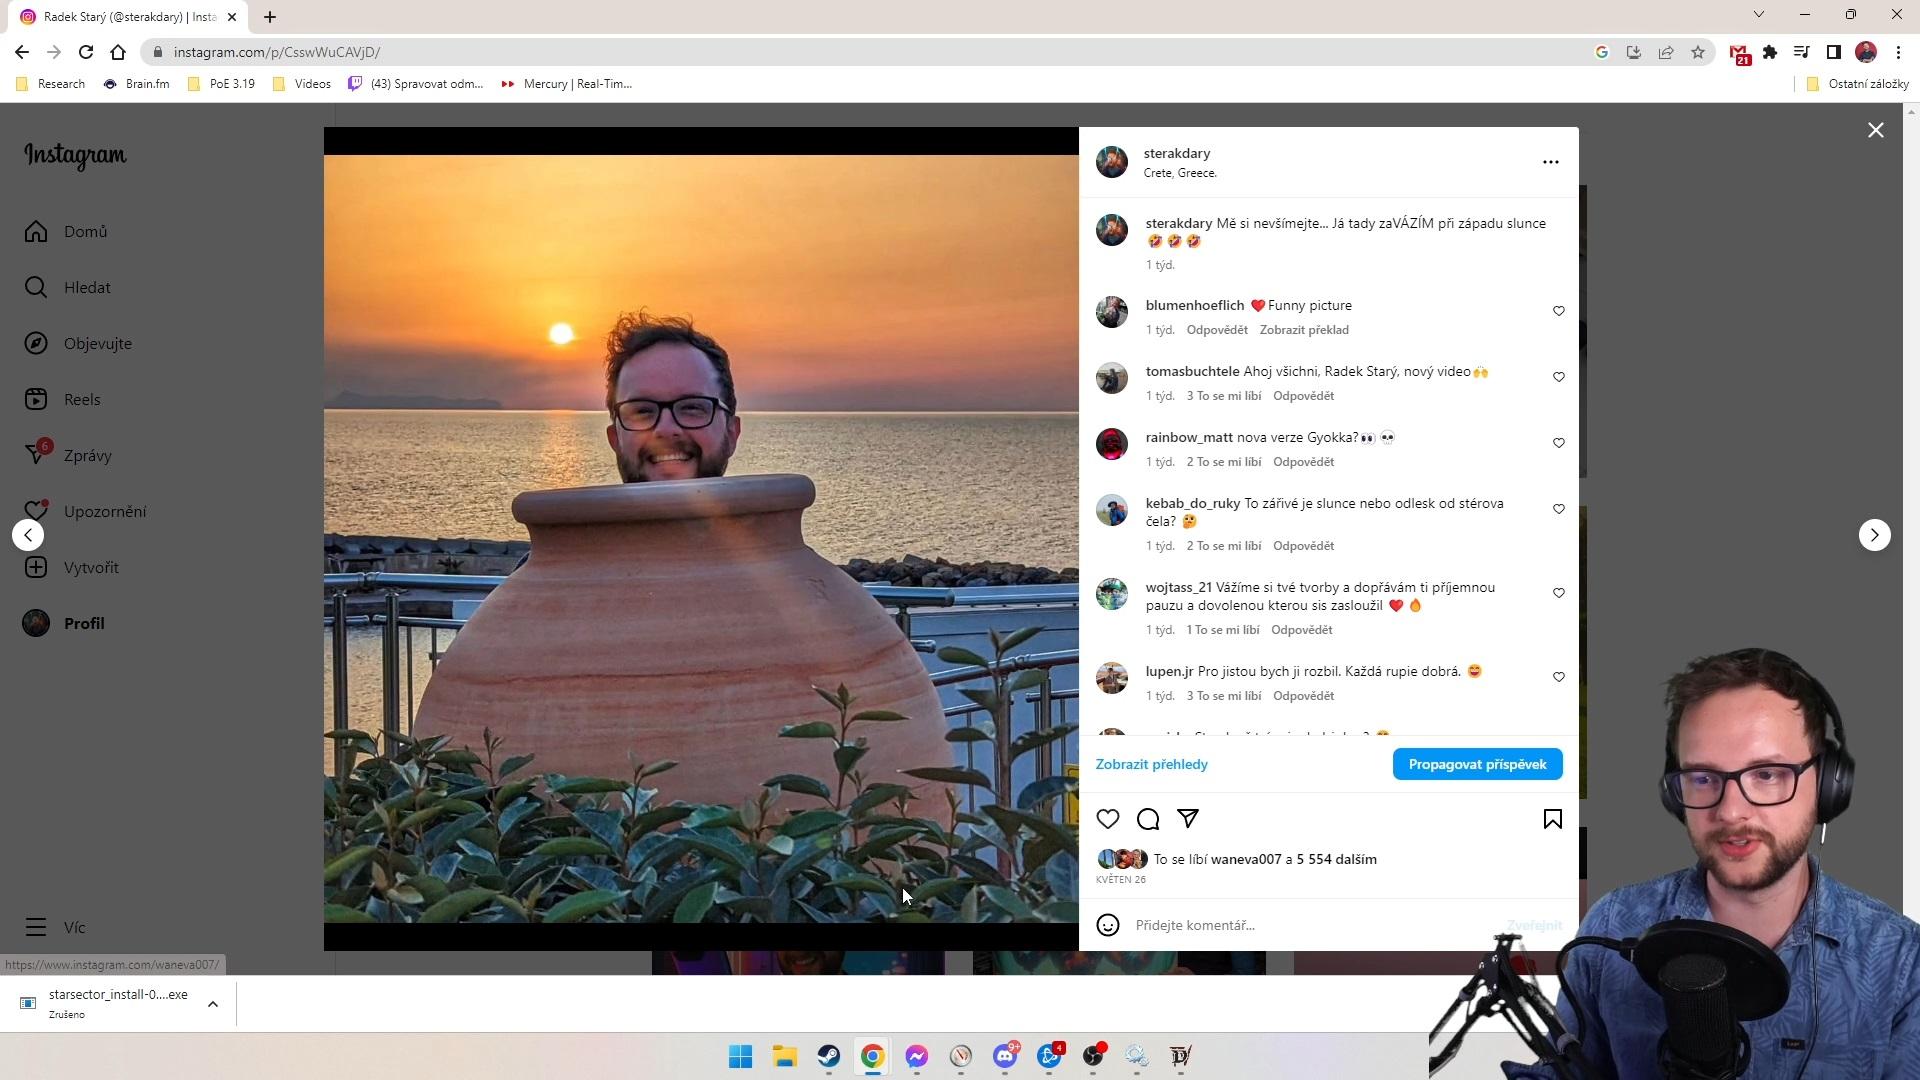This screenshot has height=1080, width=1920.
Task: Reload the page in Chrome
Action: tap(86, 52)
